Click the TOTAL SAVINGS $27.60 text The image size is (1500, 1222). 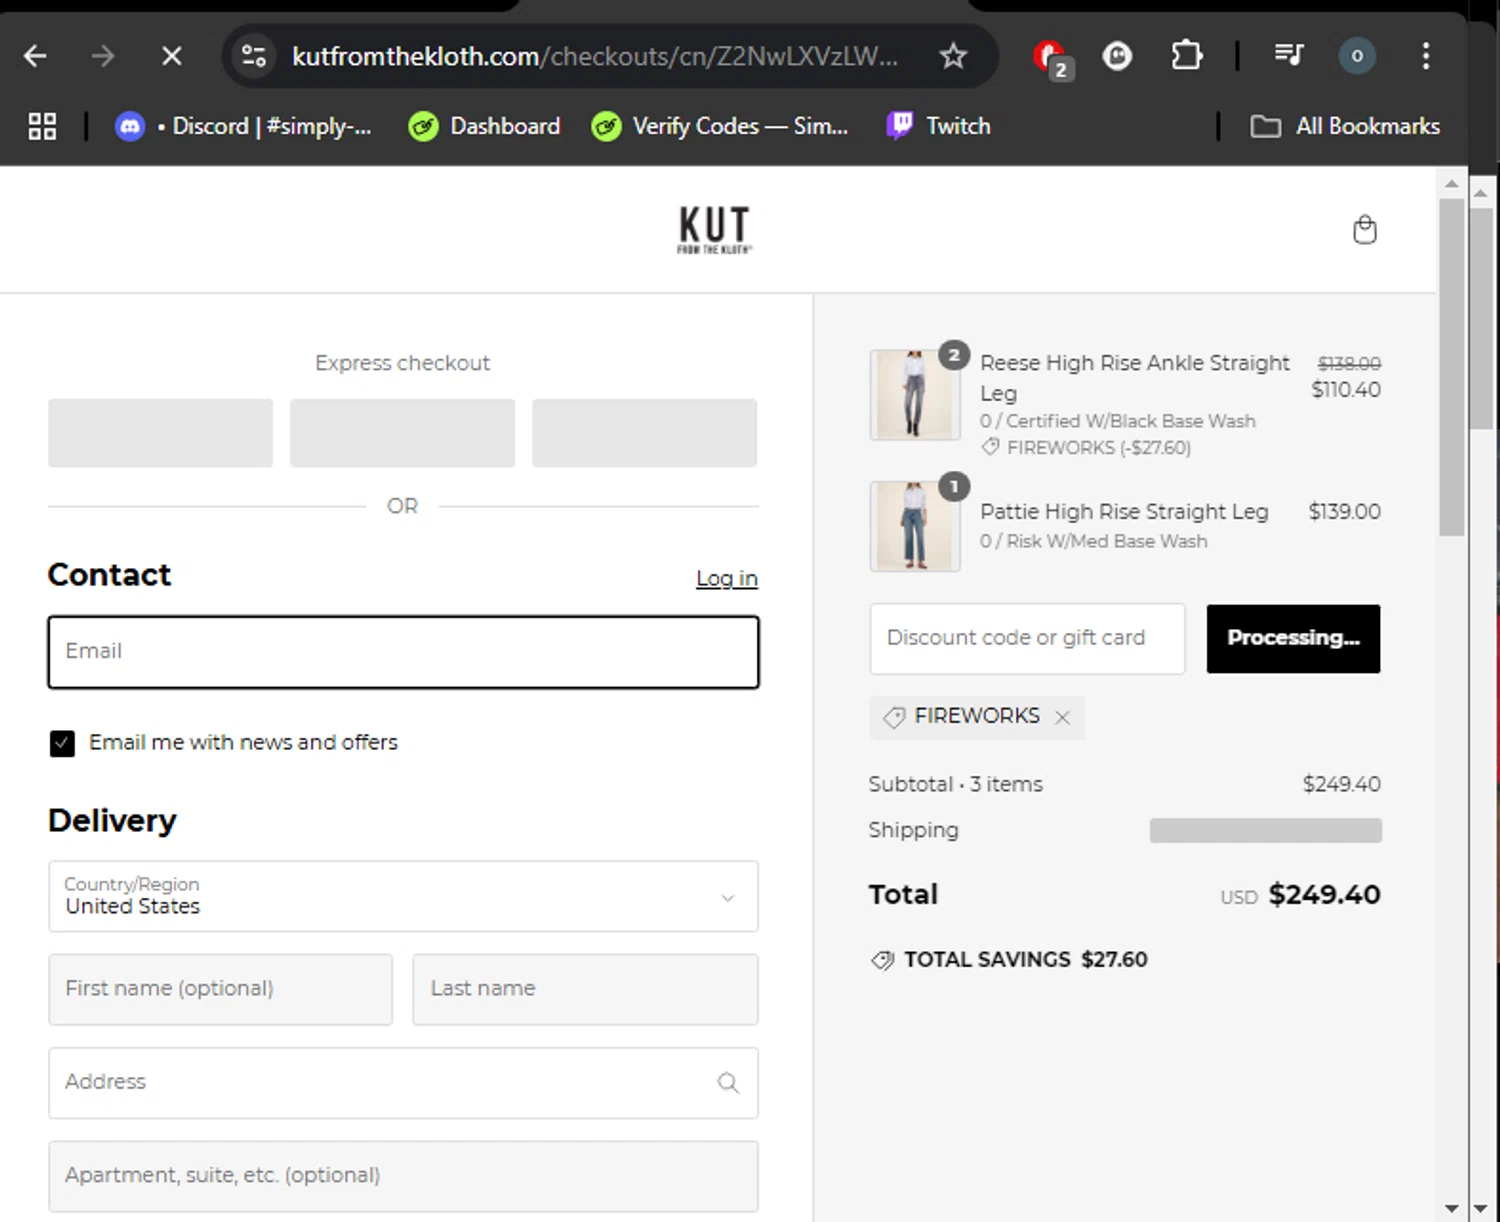click(x=1026, y=959)
